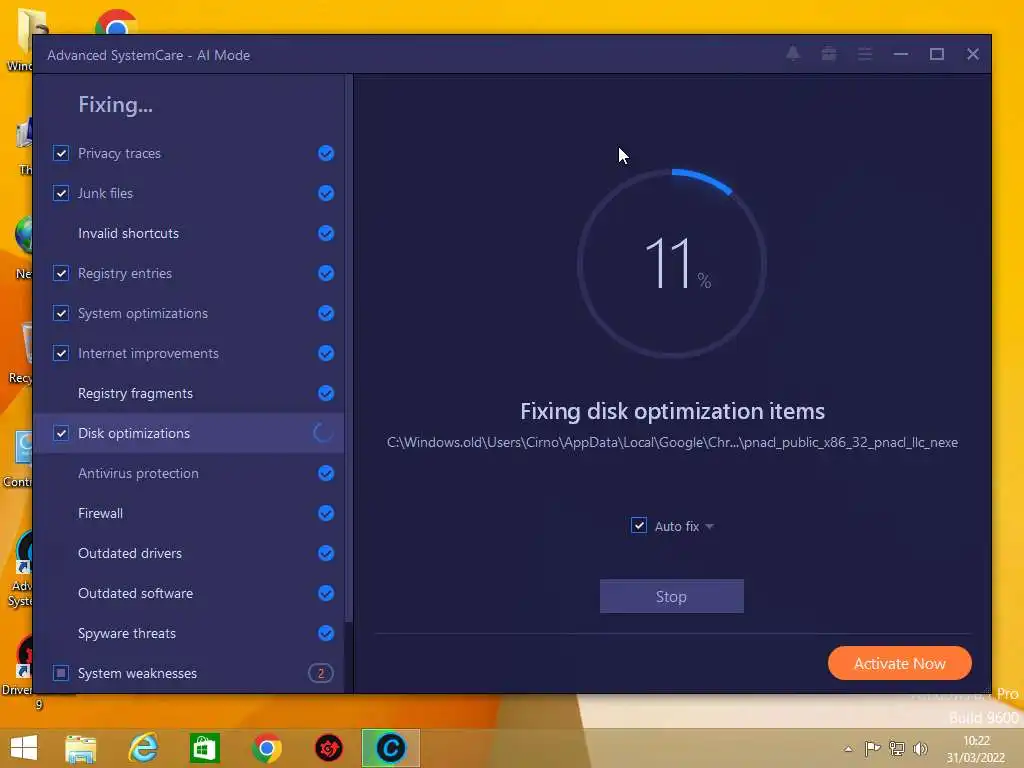Click the Stop button
The width and height of the screenshot is (1024, 768).
[x=671, y=596]
